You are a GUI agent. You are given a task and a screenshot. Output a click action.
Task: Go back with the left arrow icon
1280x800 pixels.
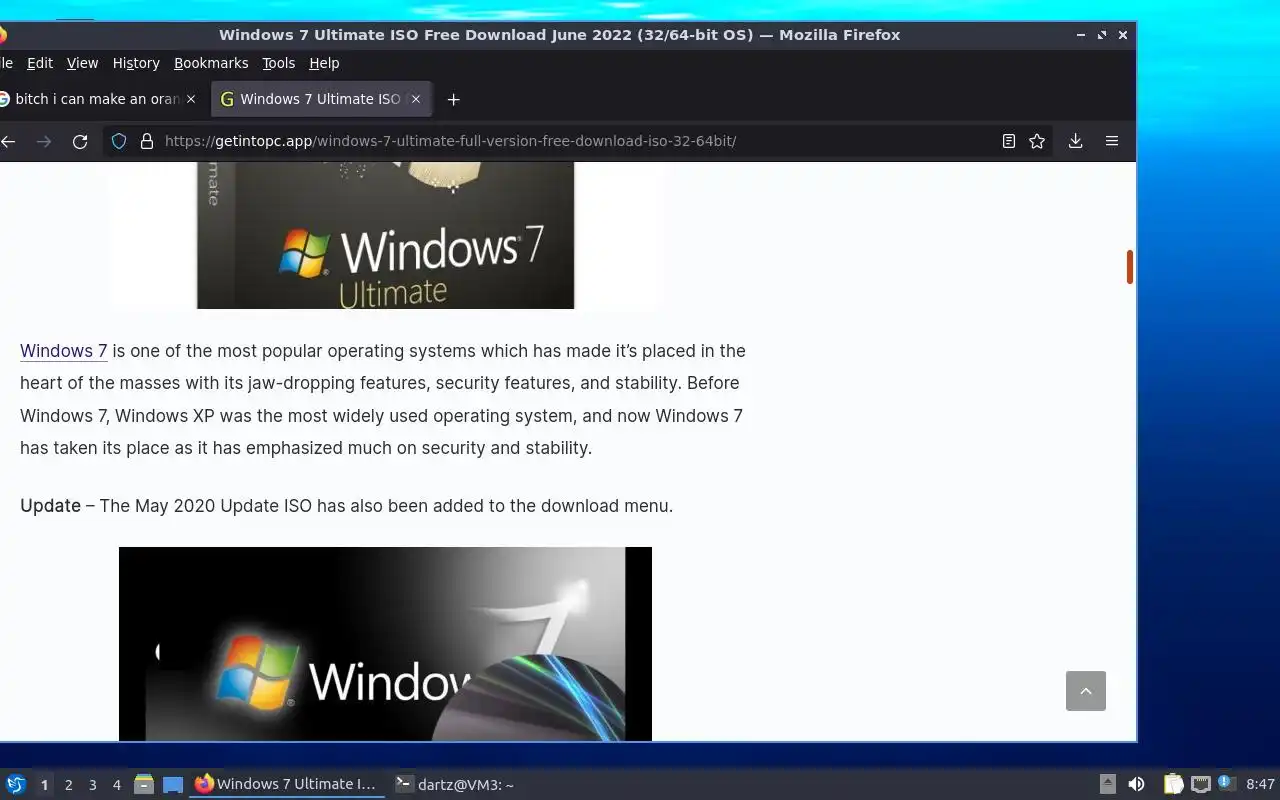[x=8, y=141]
